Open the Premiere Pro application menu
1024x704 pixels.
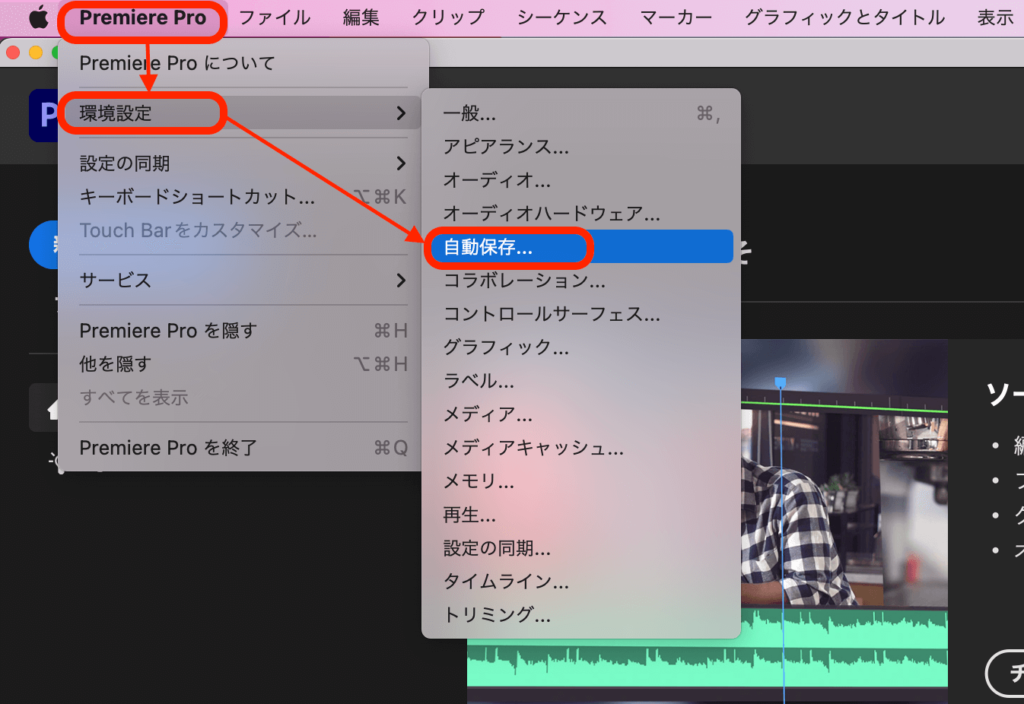(x=142, y=18)
